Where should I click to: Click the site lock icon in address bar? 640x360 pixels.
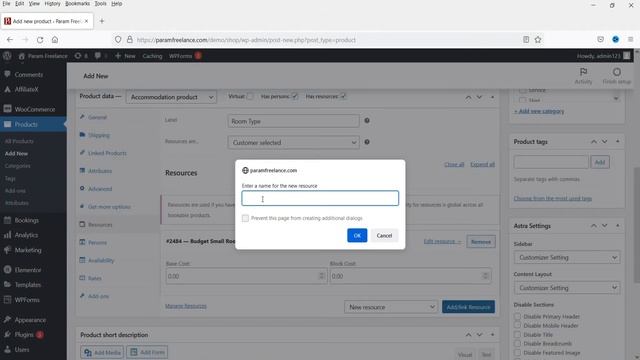pyautogui.click(x=129, y=40)
